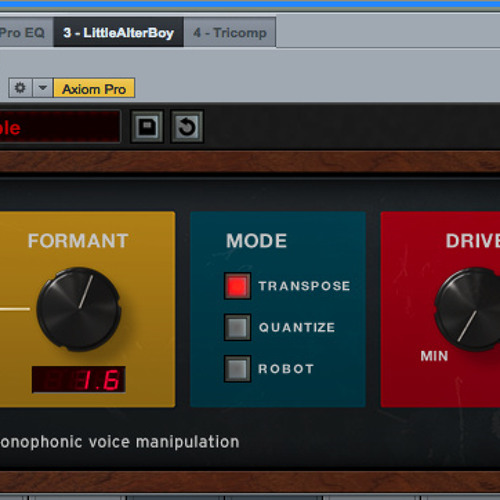
Task: Click the Formant value display 1.6
Action: pos(79,380)
